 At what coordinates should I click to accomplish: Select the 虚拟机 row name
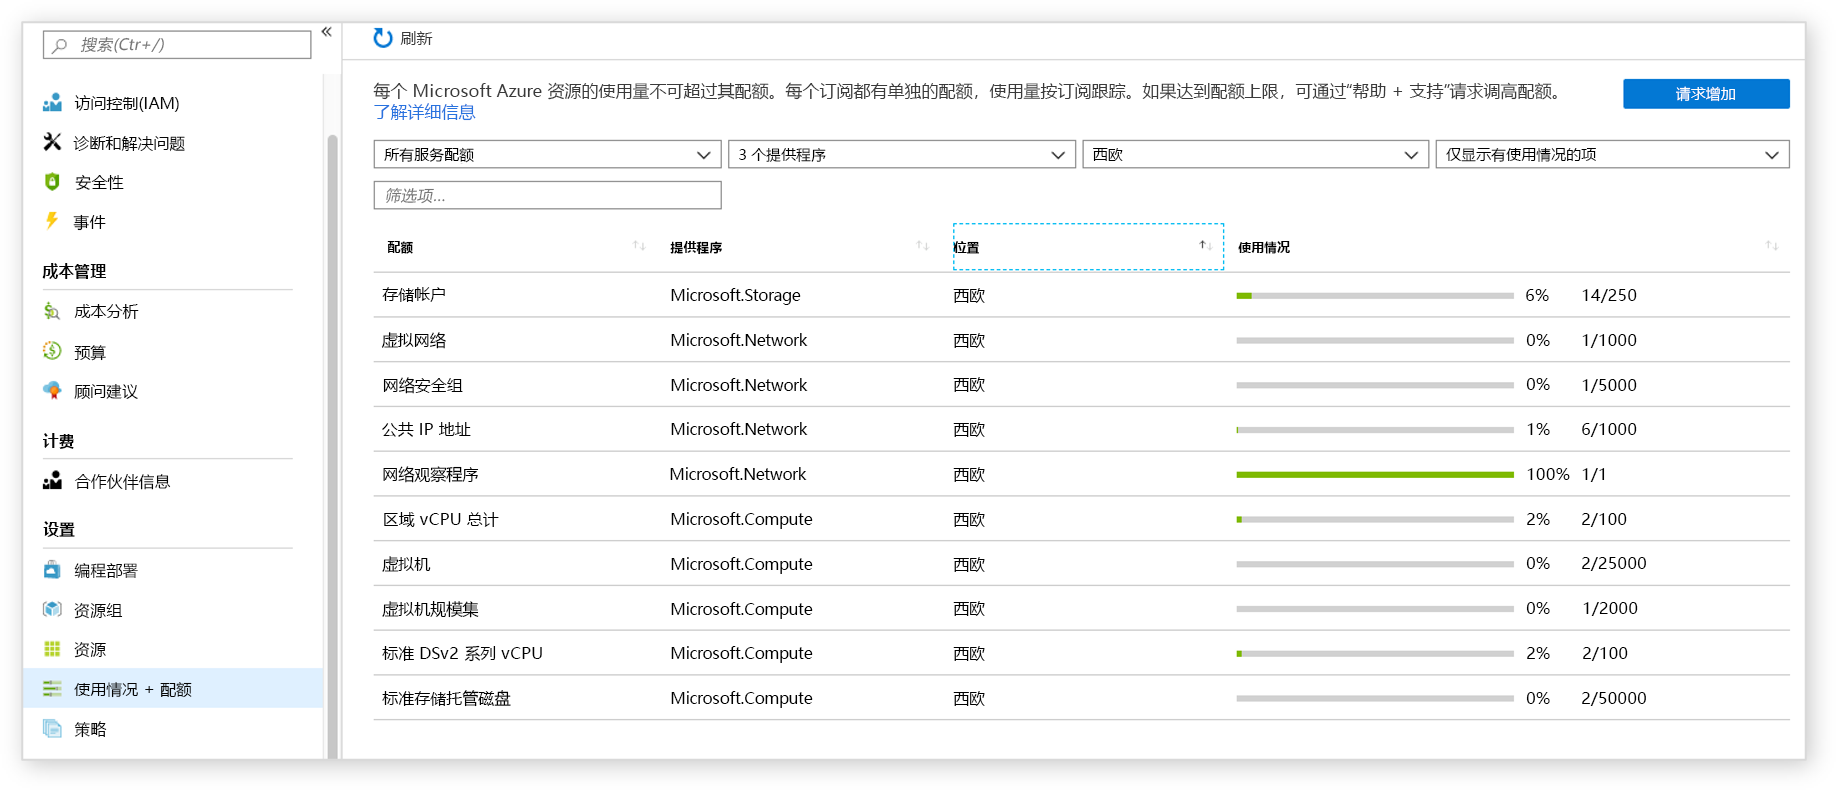tap(406, 564)
